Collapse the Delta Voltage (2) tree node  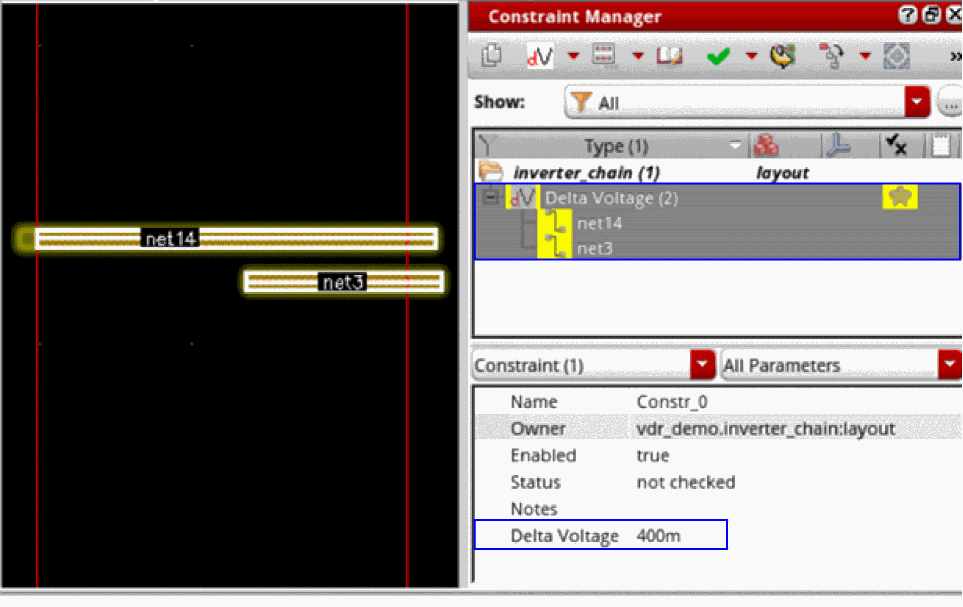(x=490, y=198)
